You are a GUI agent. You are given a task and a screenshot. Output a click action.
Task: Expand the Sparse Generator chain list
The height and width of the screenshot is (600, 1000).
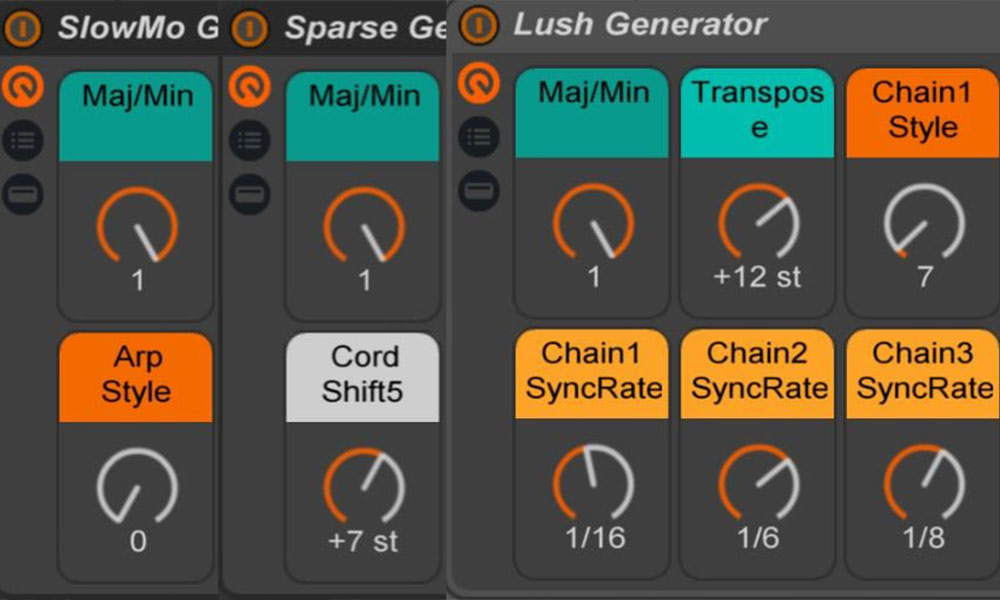(x=250, y=140)
